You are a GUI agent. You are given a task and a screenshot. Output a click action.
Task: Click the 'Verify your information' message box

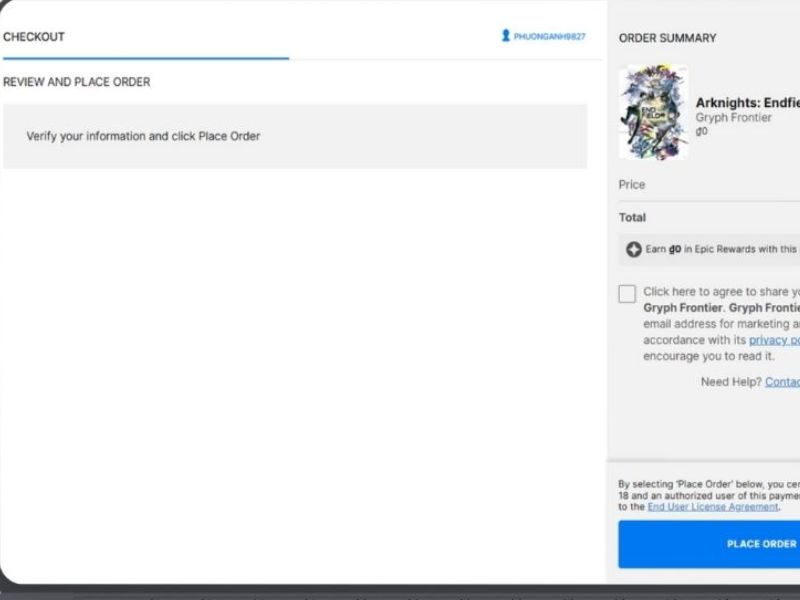point(294,136)
